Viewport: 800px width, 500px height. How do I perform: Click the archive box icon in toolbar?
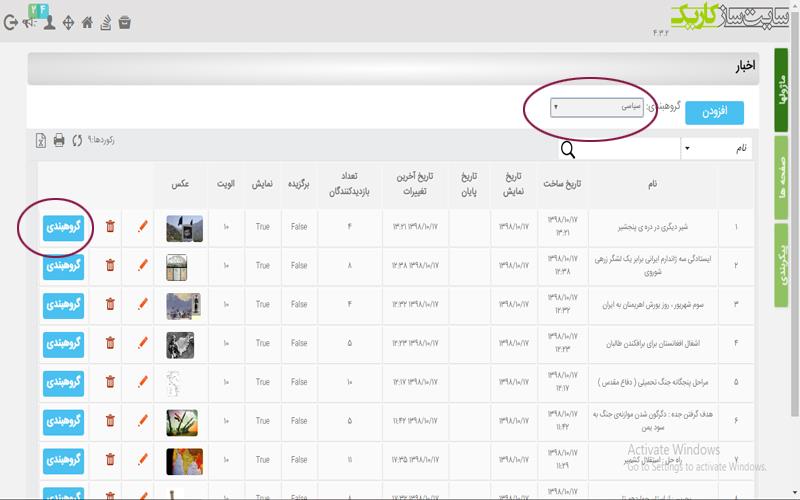pyautogui.click(x=124, y=22)
